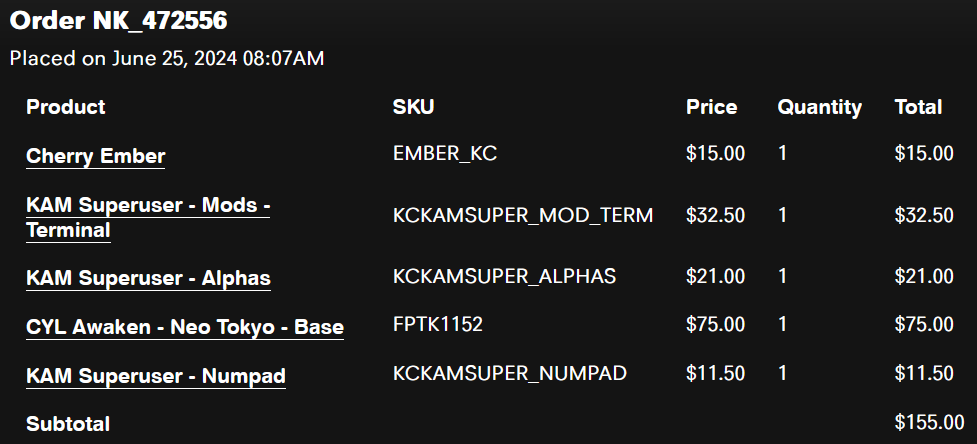Screen dimensions: 977x444
Task: Click the Quantity column header
Action: (819, 107)
